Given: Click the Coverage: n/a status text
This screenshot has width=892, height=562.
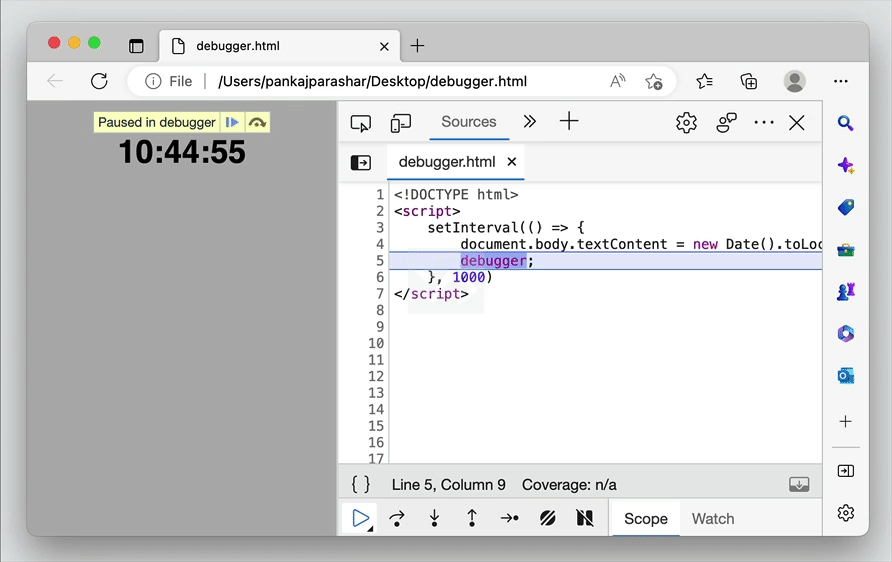Looking at the screenshot, I should tap(569, 485).
